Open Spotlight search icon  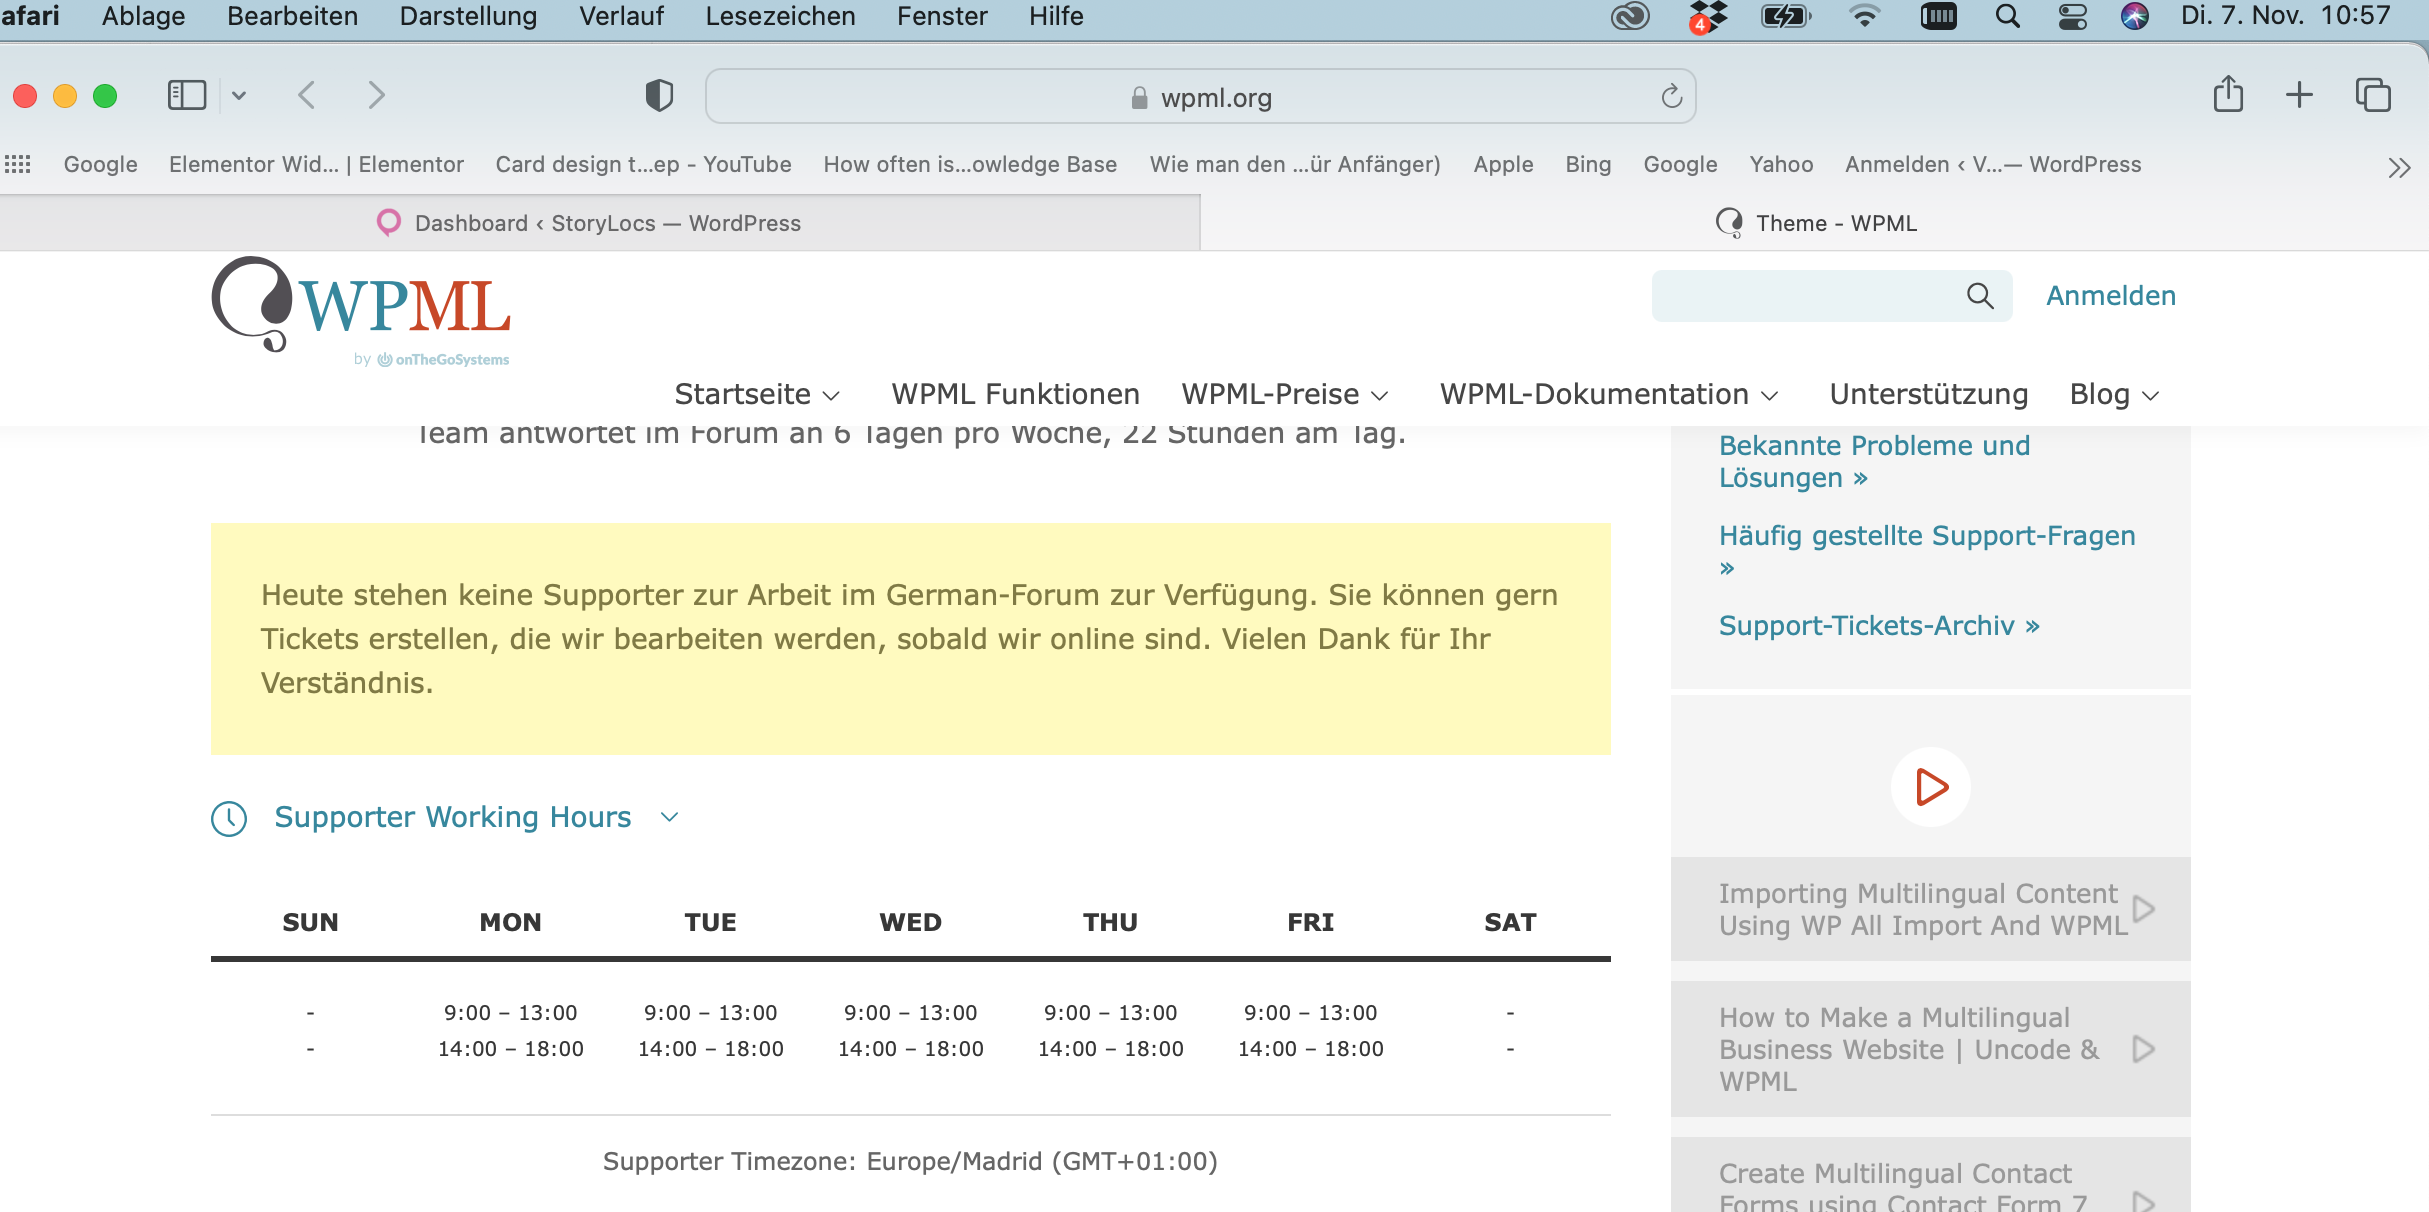(2007, 16)
